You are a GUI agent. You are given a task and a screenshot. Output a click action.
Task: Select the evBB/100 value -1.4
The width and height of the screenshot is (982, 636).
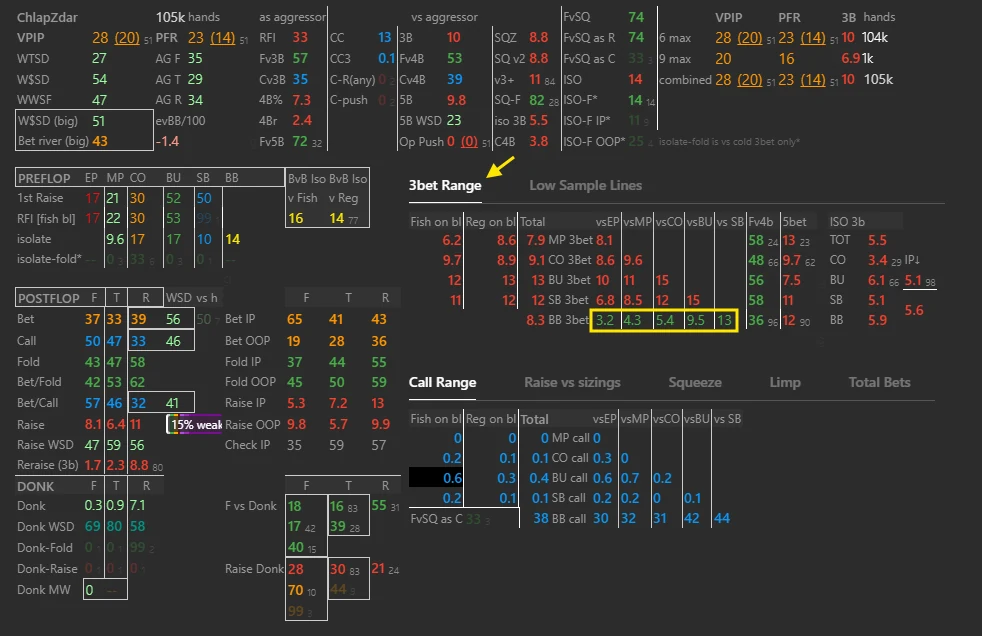(x=167, y=141)
